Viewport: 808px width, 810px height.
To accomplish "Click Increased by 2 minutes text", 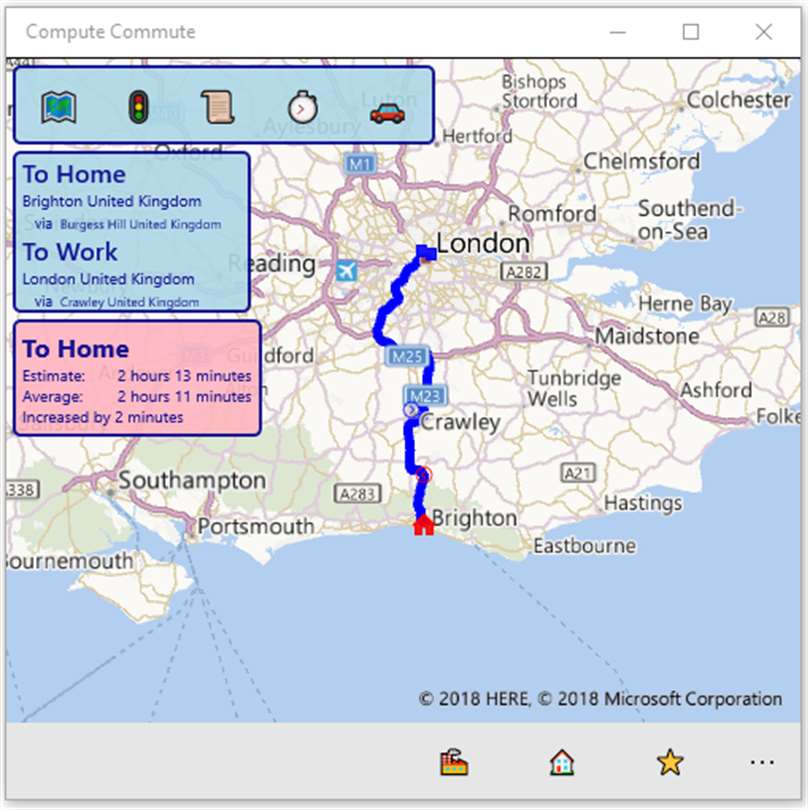I will click(103, 417).
